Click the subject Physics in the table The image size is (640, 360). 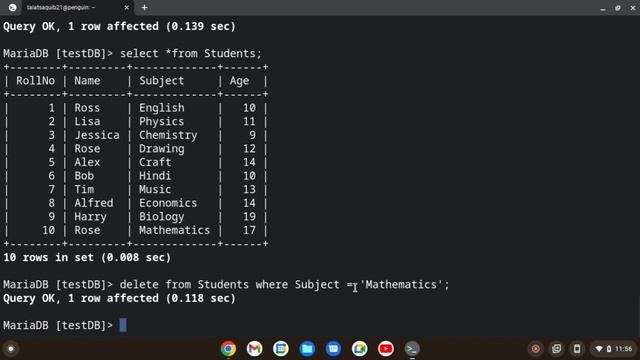(162, 122)
